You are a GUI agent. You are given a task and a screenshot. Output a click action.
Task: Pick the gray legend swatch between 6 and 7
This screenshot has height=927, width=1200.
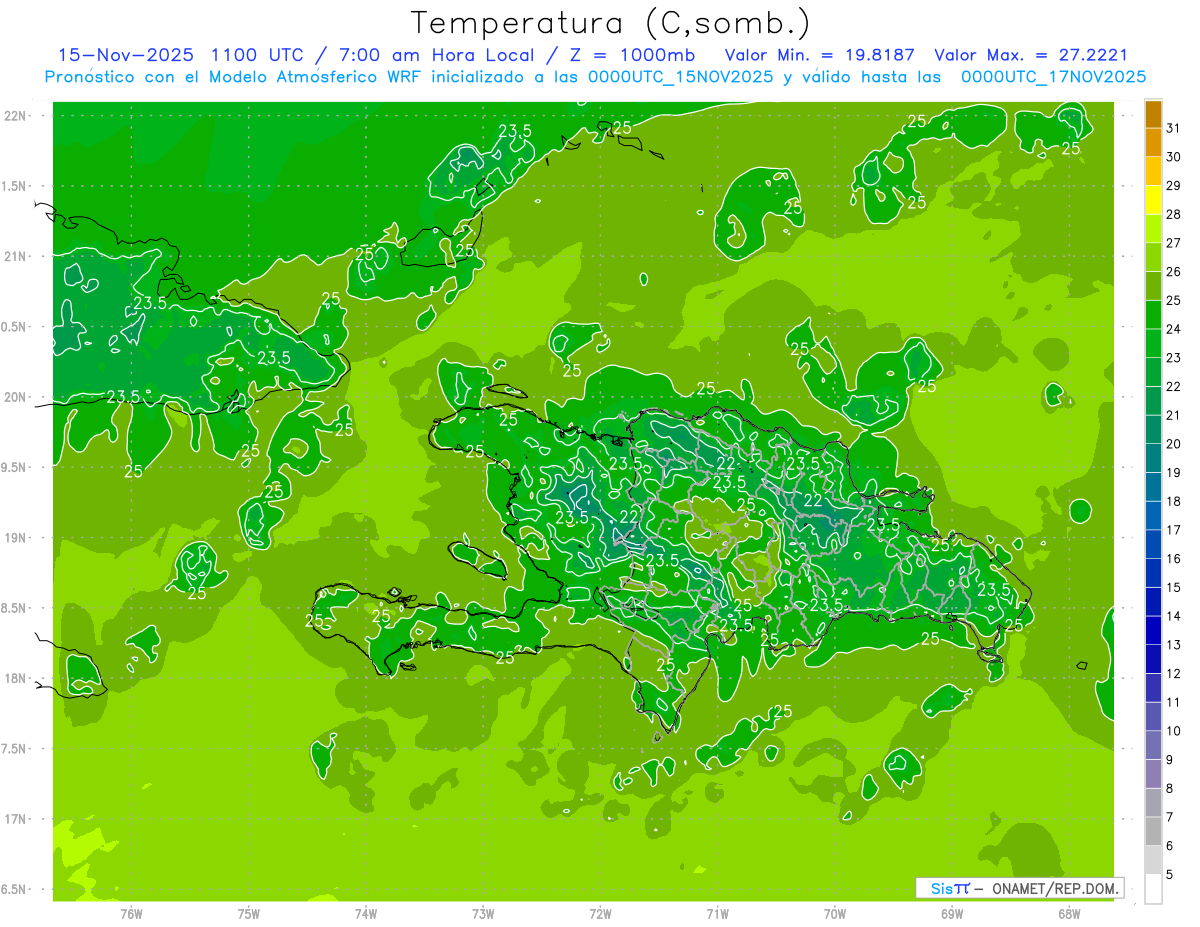click(1153, 832)
